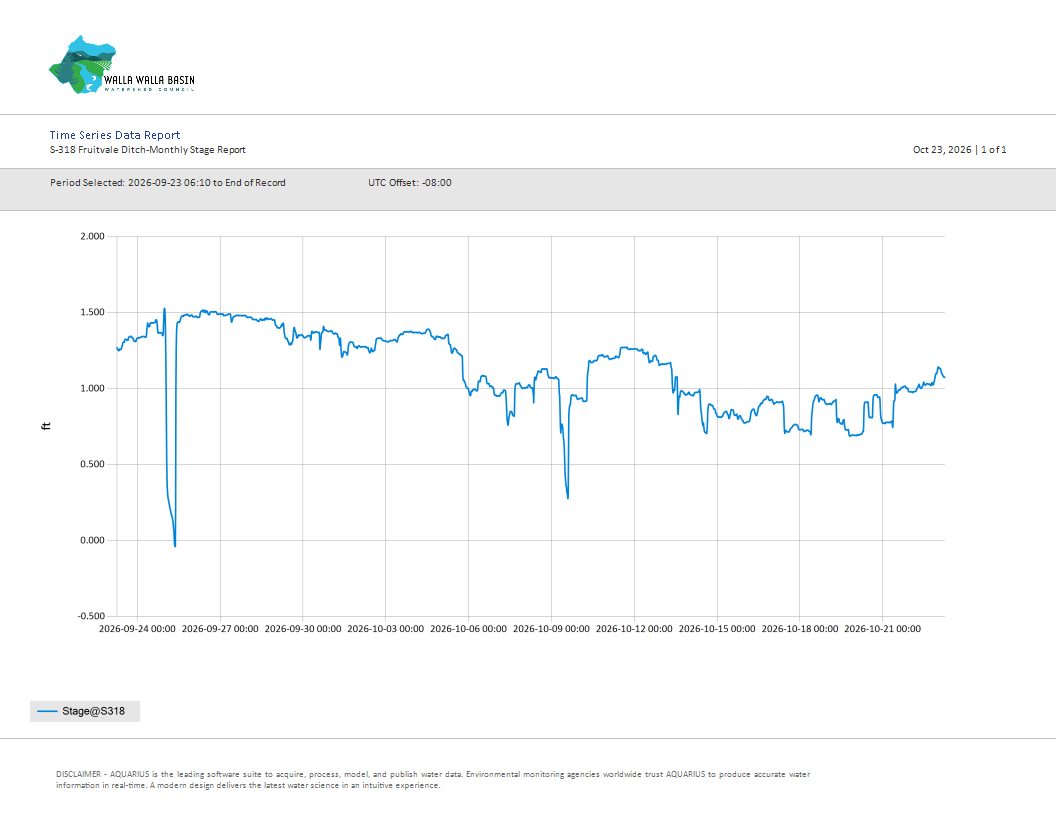This screenshot has height=816, width=1056.
Task: Click the 2026-10-12 00:00 x-axis label
Action: pyautogui.click(x=634, y=629)
